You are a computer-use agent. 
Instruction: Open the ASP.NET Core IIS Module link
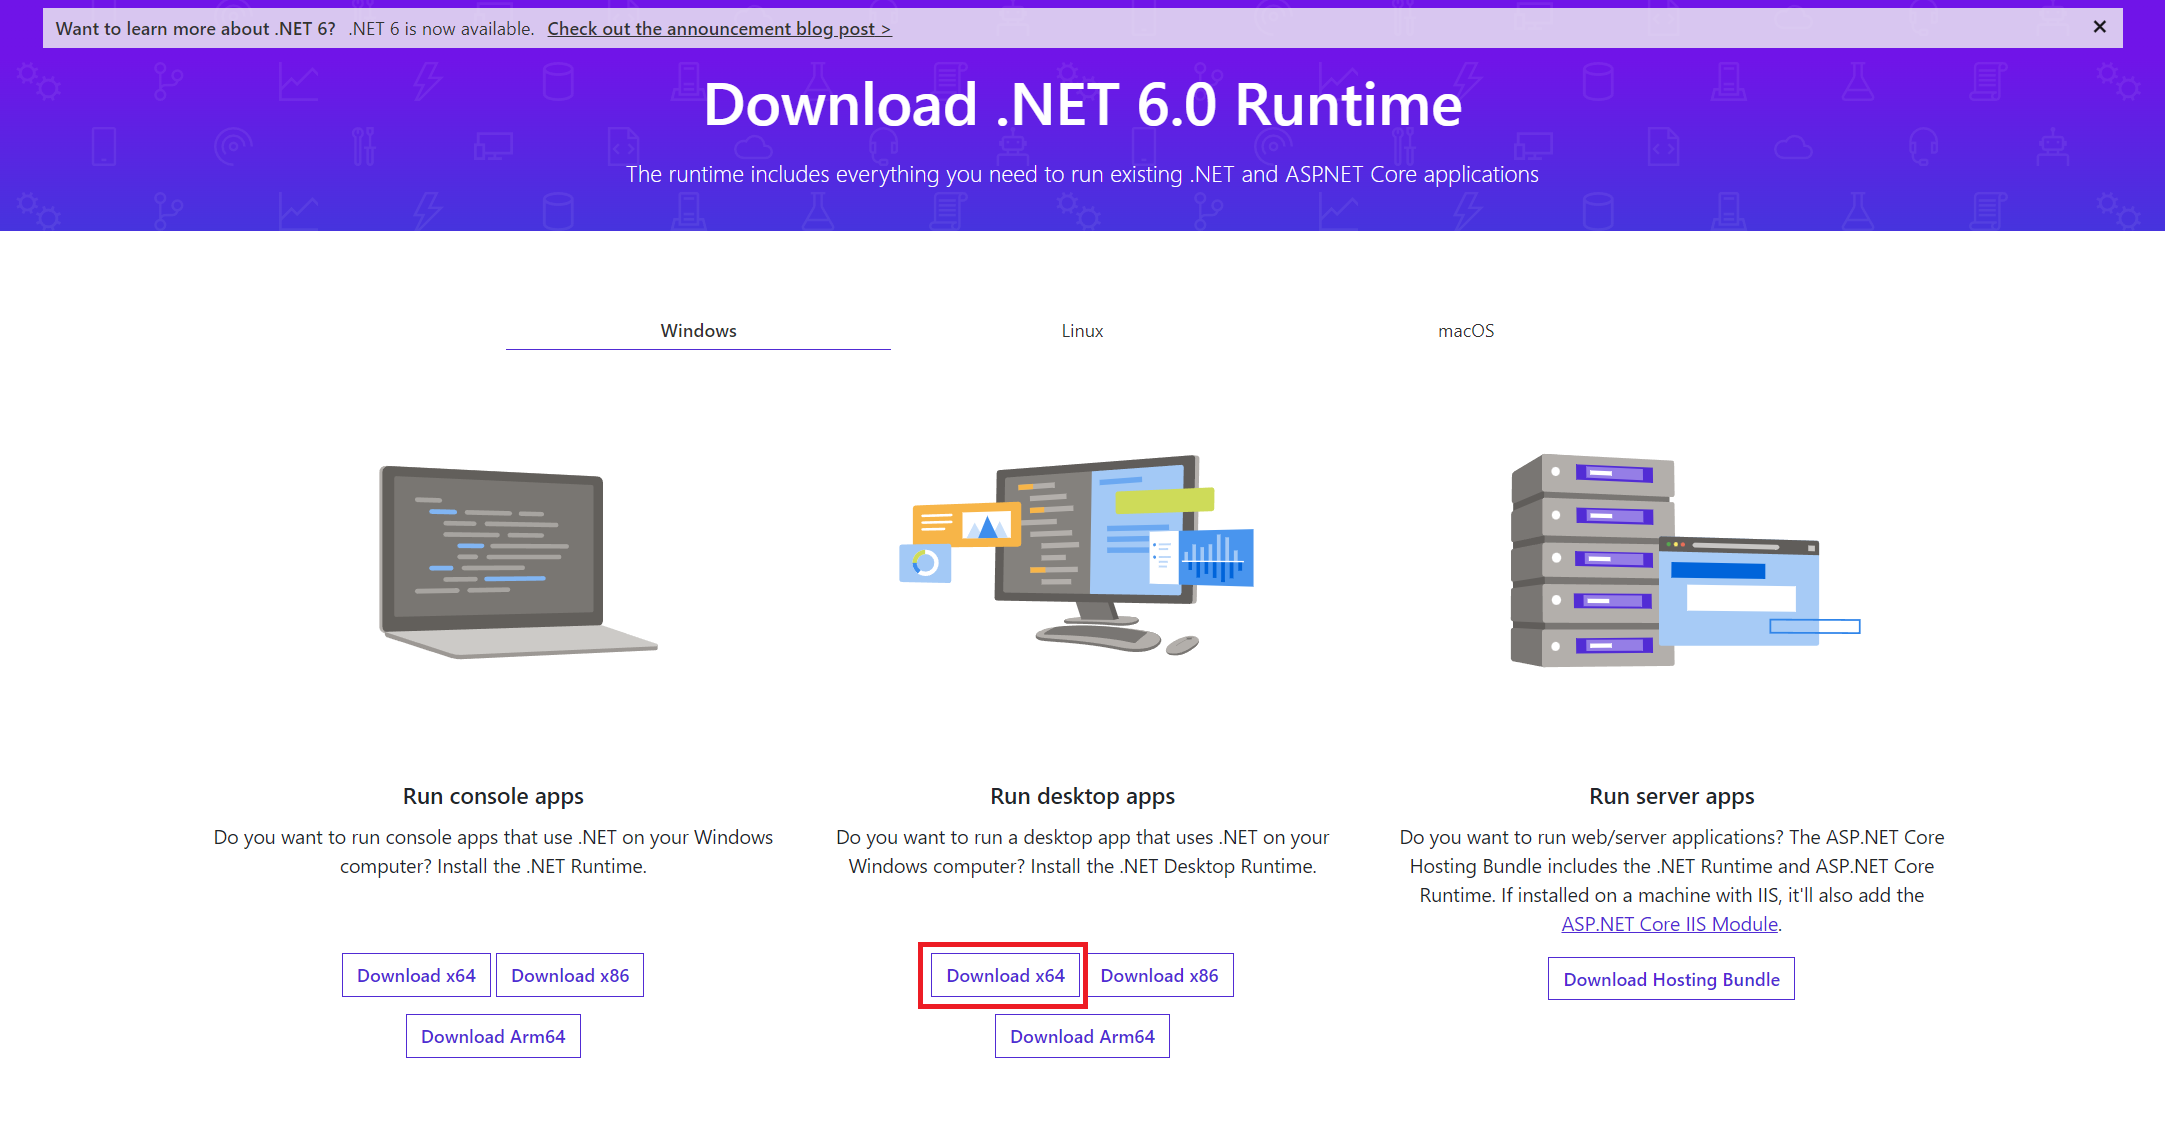1670,924
